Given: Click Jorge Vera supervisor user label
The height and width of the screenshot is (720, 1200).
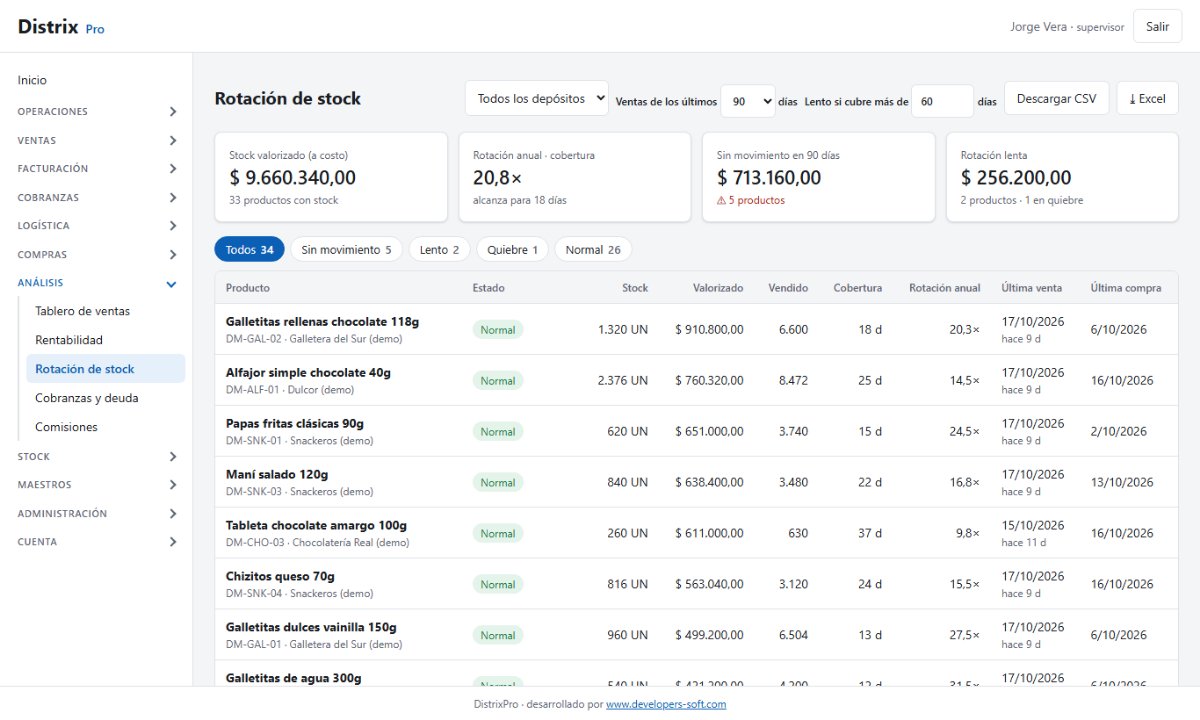Looking at the screenshot, I should click(1067, 27).
